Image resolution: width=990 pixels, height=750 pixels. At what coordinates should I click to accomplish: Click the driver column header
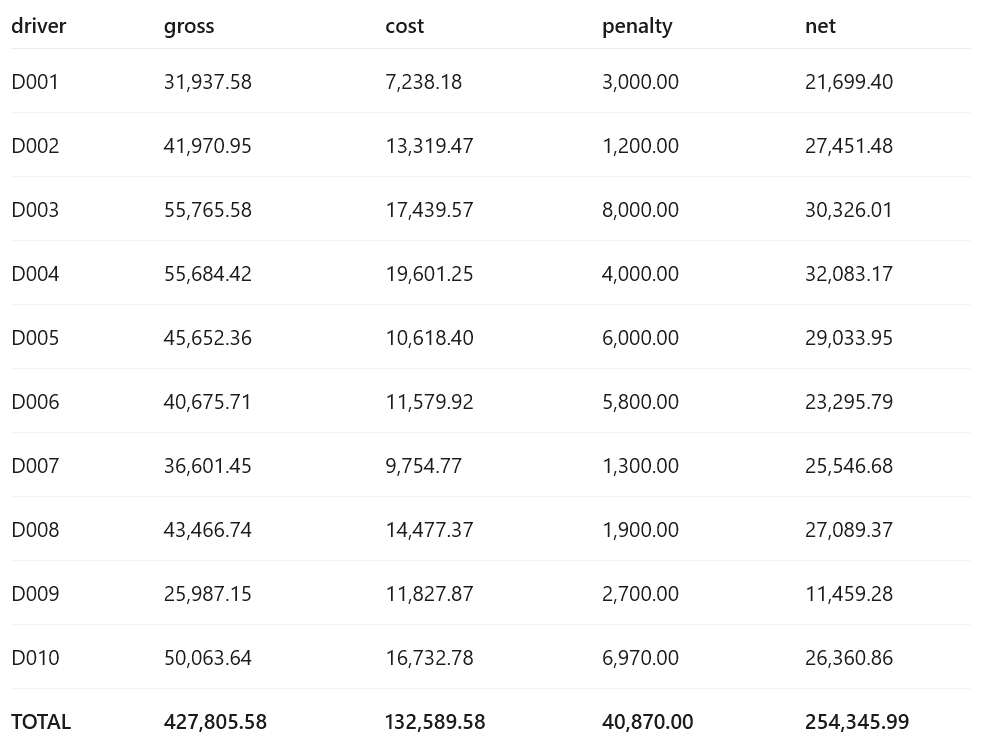[x=39, y=26]
